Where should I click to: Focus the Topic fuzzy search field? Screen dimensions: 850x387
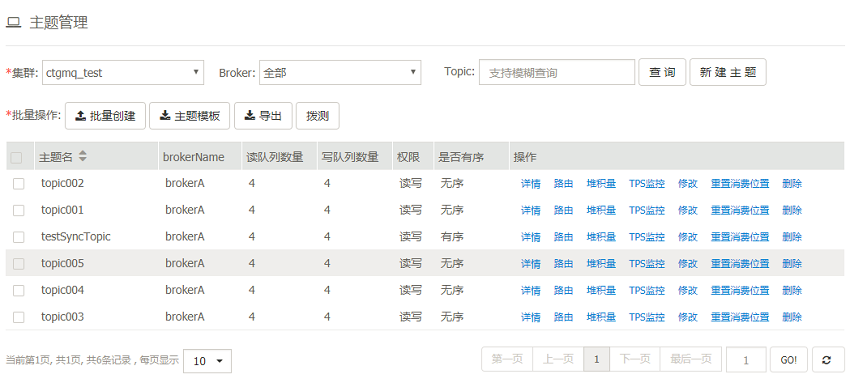[557, 73]
